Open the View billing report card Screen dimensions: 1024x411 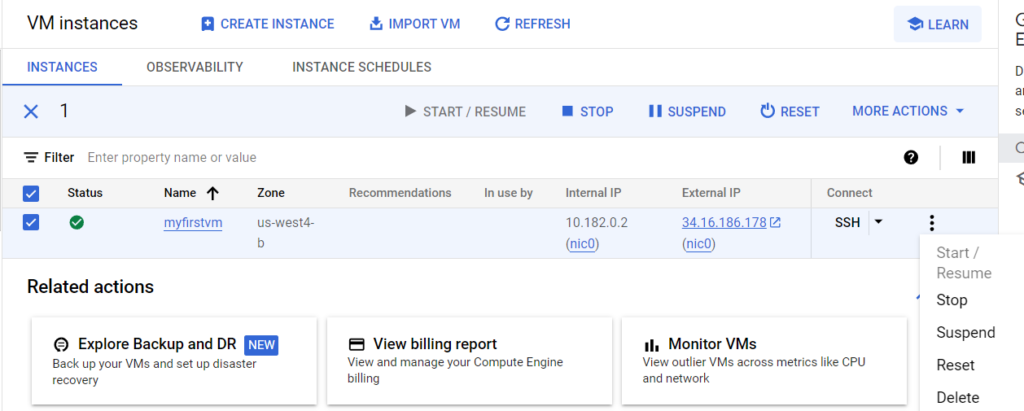pos(470,361)
